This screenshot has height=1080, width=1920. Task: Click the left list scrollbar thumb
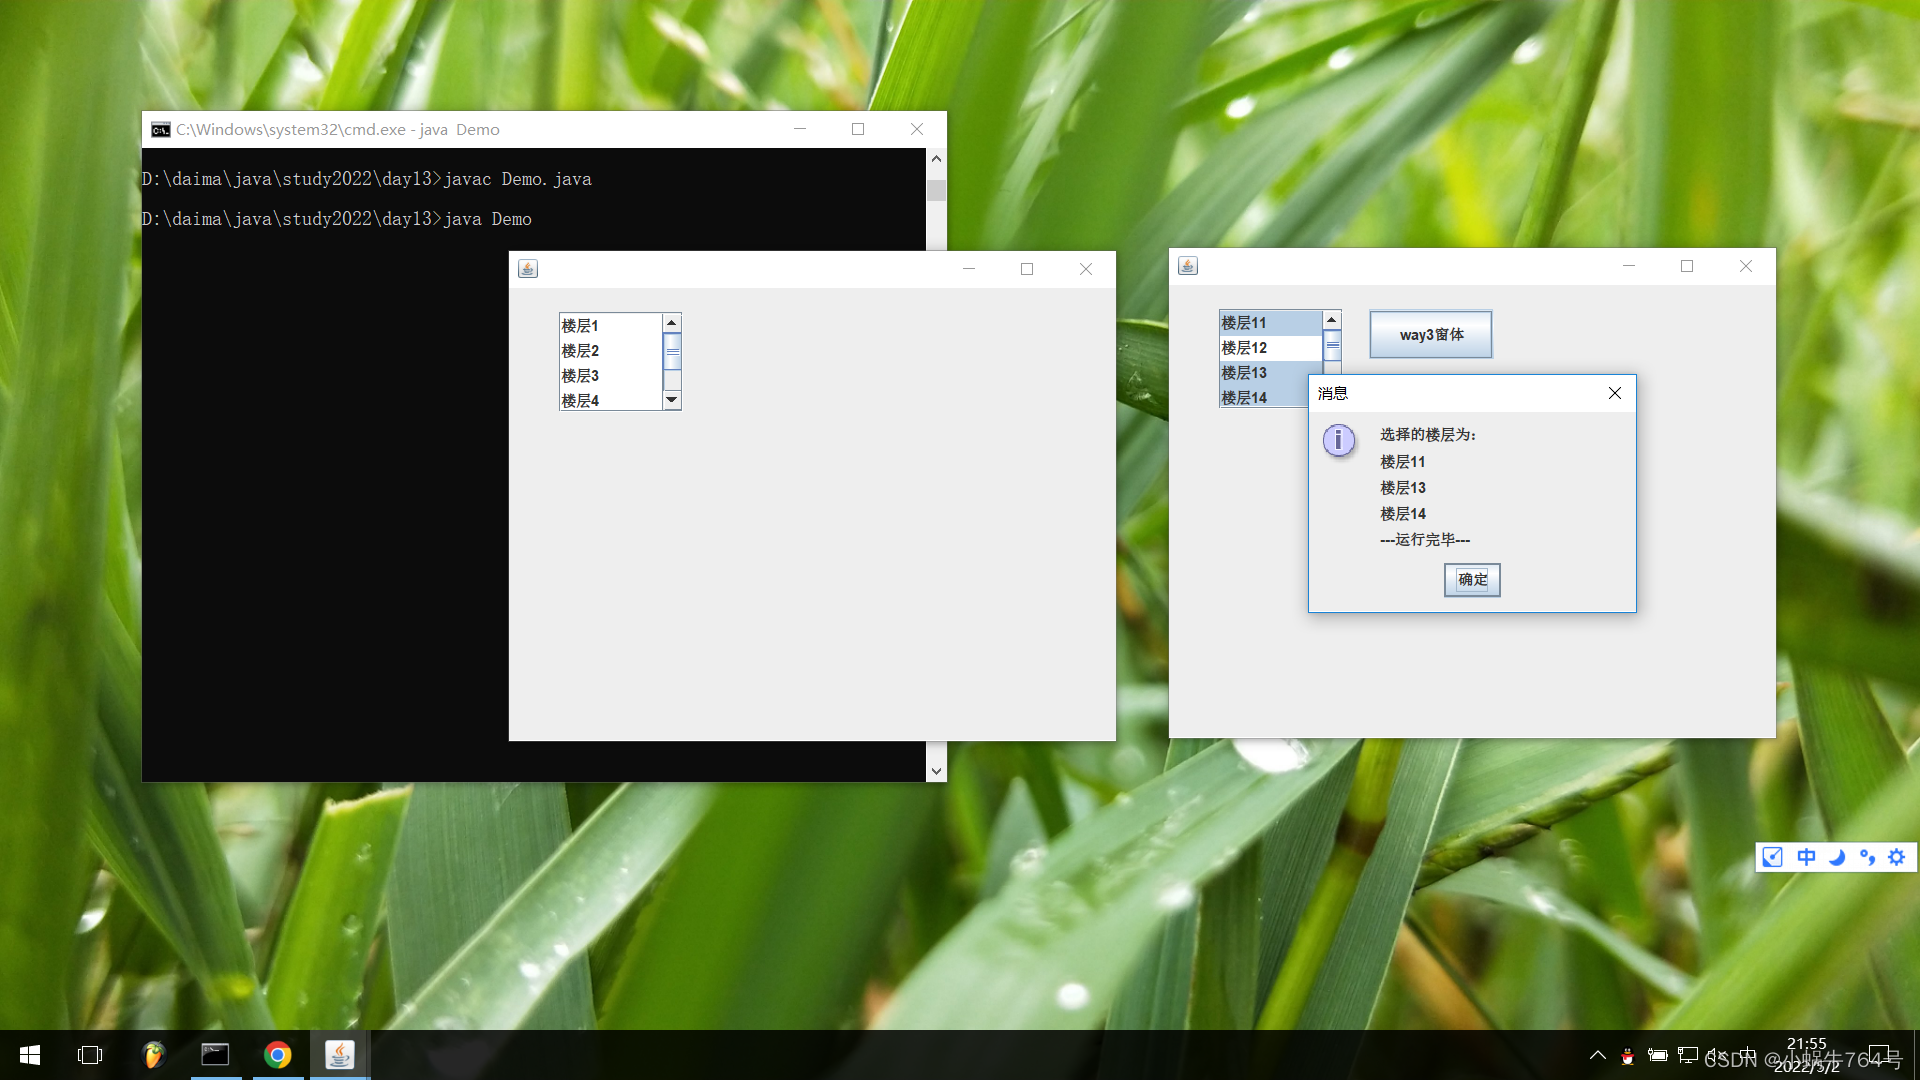(672, 351)
